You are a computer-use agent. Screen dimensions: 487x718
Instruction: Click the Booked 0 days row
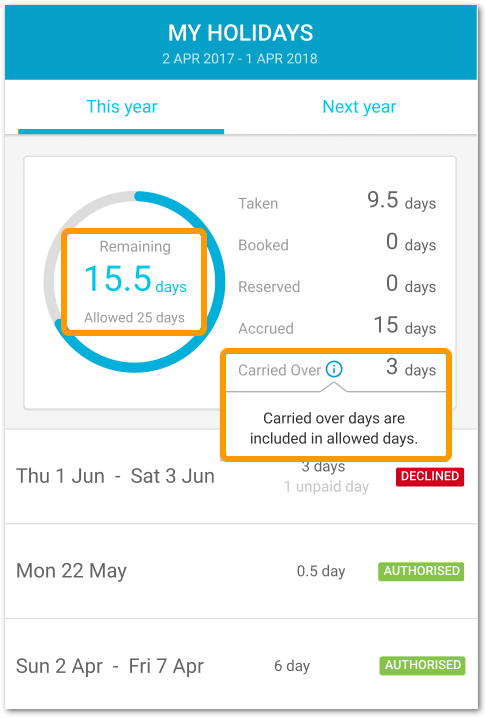[337, 243]
